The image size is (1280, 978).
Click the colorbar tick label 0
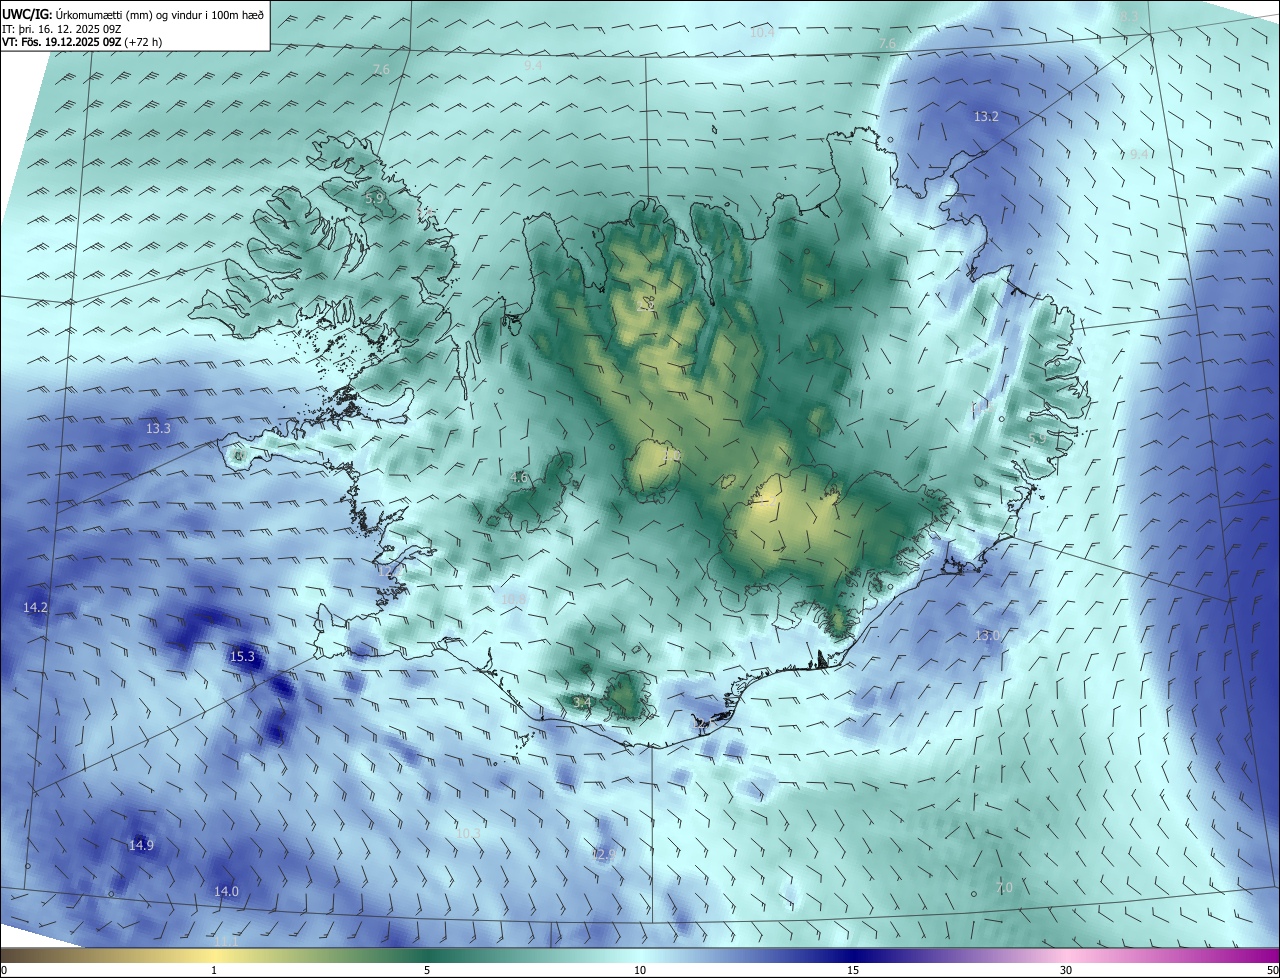tap(4, 970)
